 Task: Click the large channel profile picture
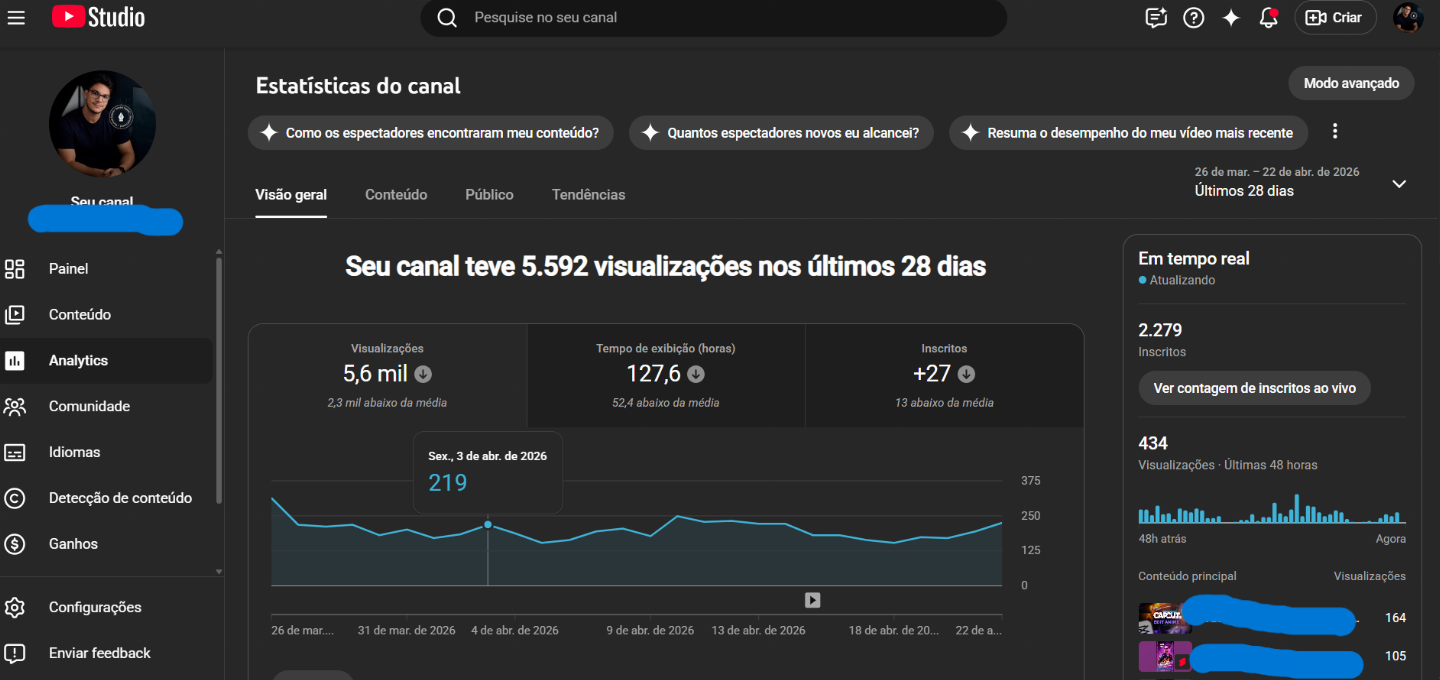[102, 124]
